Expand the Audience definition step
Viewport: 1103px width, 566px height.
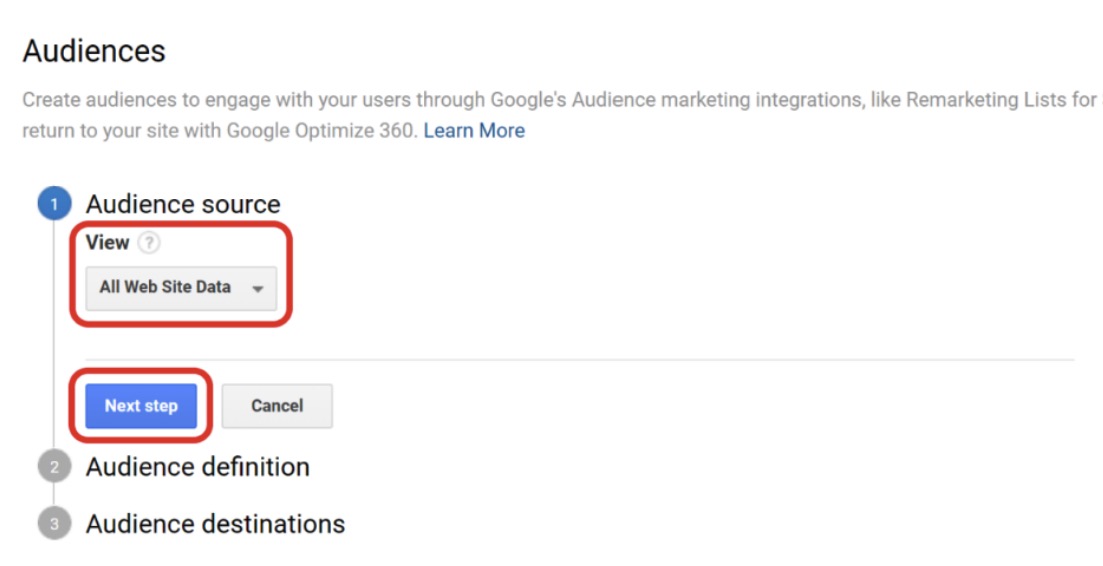tap(197, 467)
